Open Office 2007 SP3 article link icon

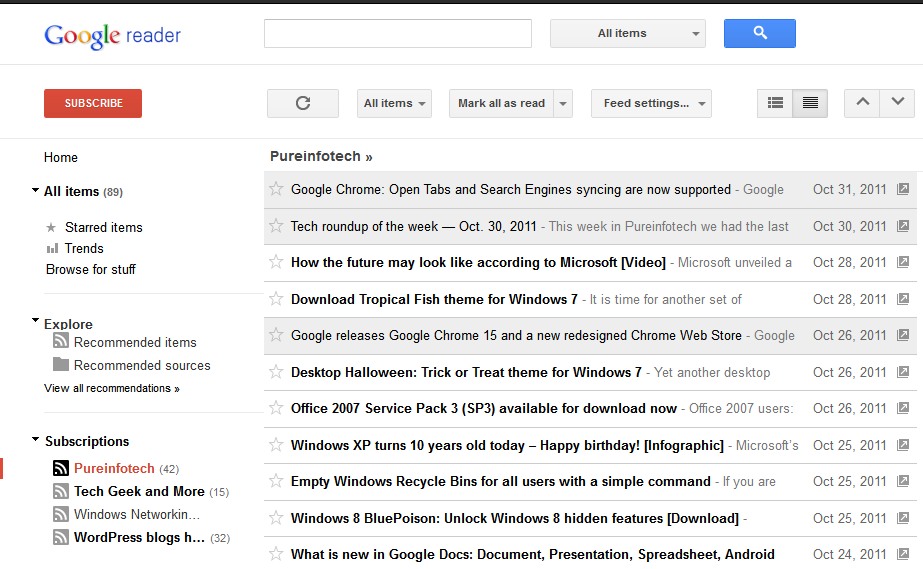click(x=902, y=408)
